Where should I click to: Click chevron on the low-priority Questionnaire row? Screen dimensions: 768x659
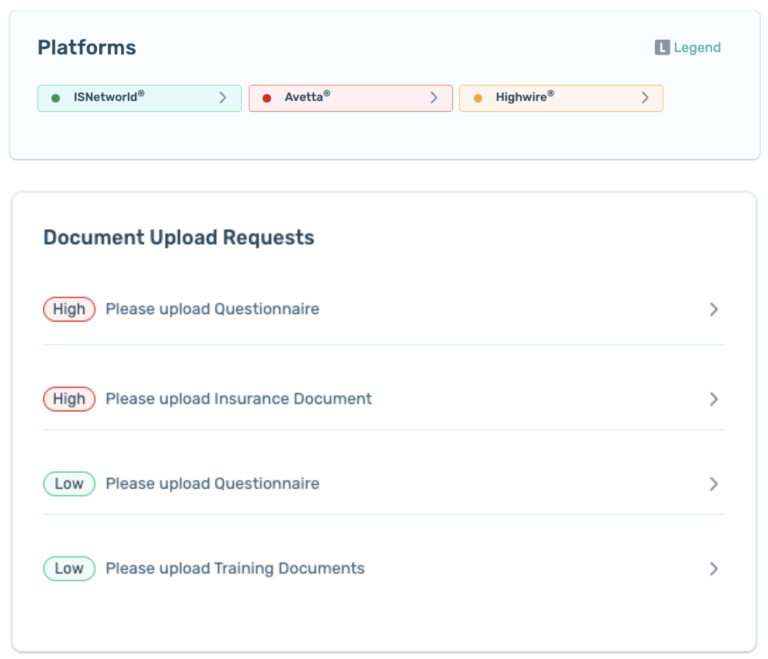[714, 484]
